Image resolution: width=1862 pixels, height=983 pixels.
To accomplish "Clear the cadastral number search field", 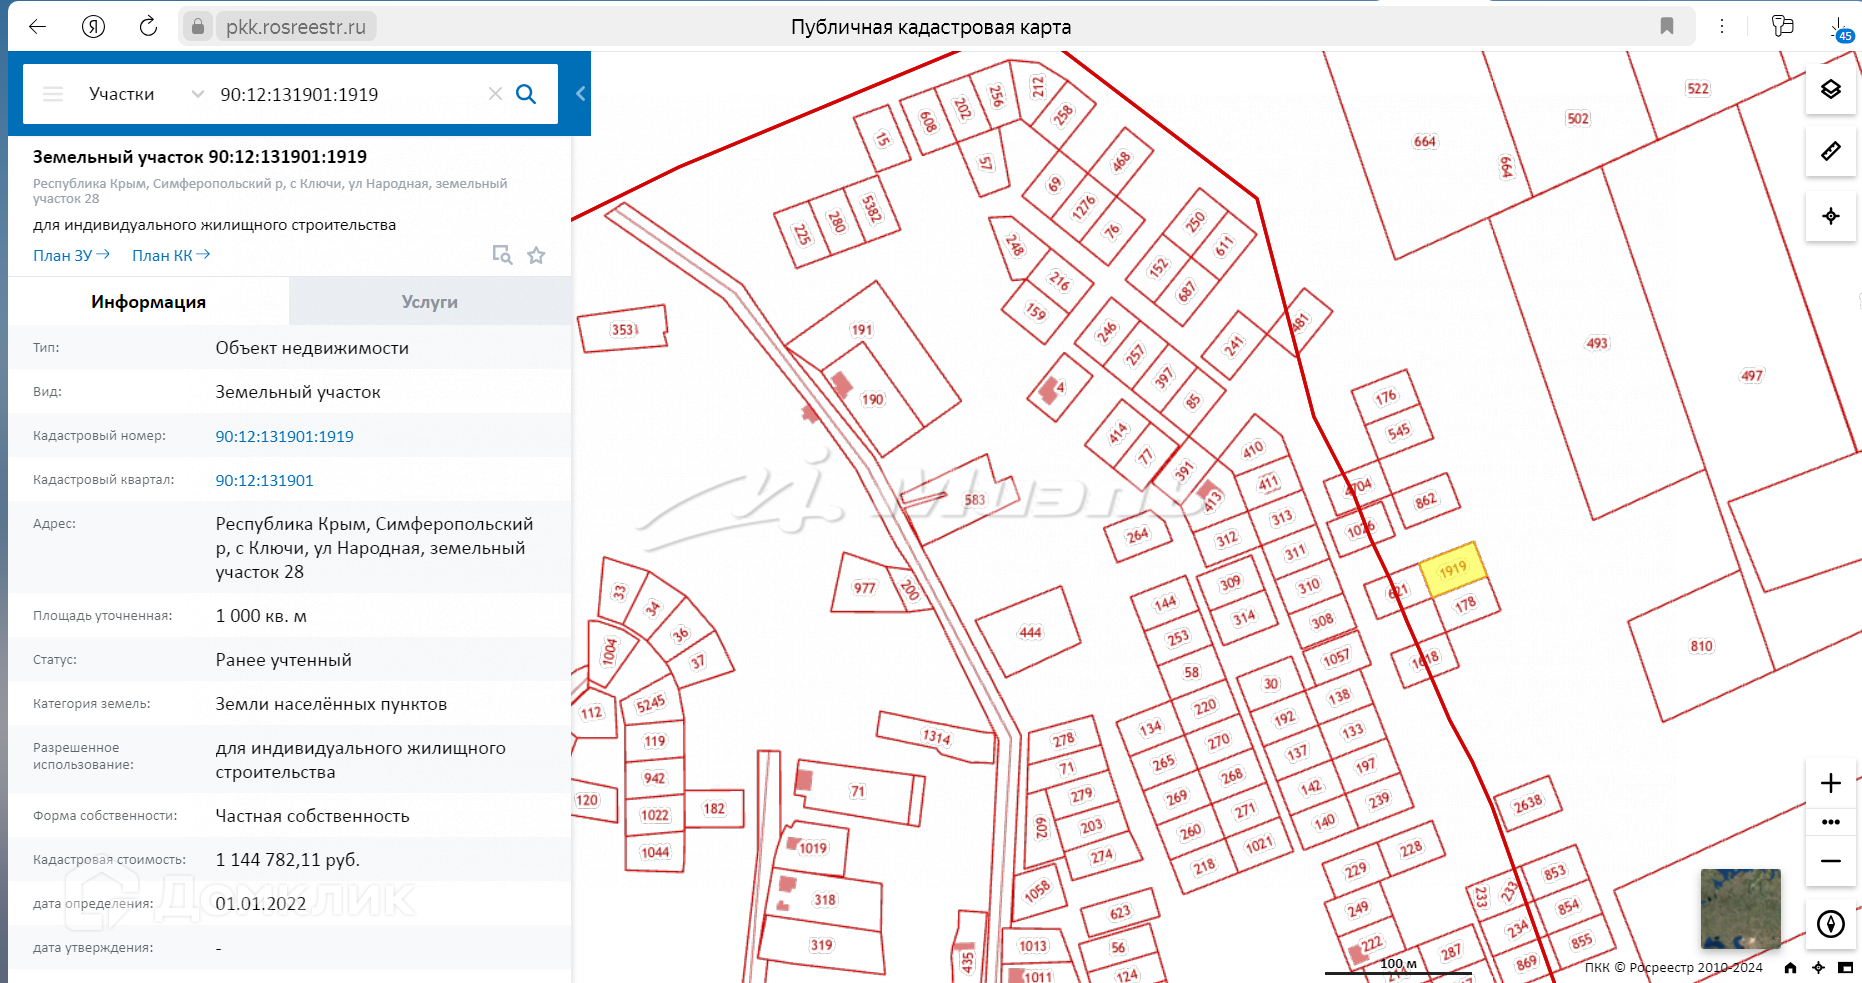I will 495,94.
